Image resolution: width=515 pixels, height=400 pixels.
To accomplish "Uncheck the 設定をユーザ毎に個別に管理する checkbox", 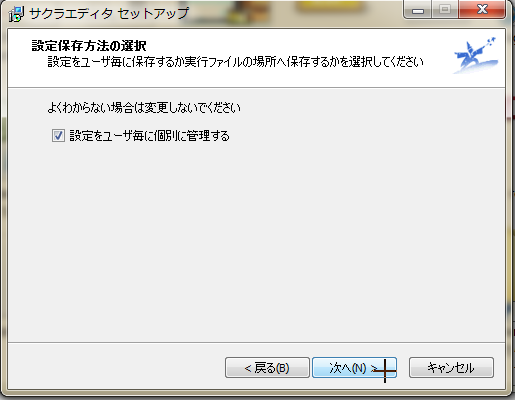I will (58, 136).
